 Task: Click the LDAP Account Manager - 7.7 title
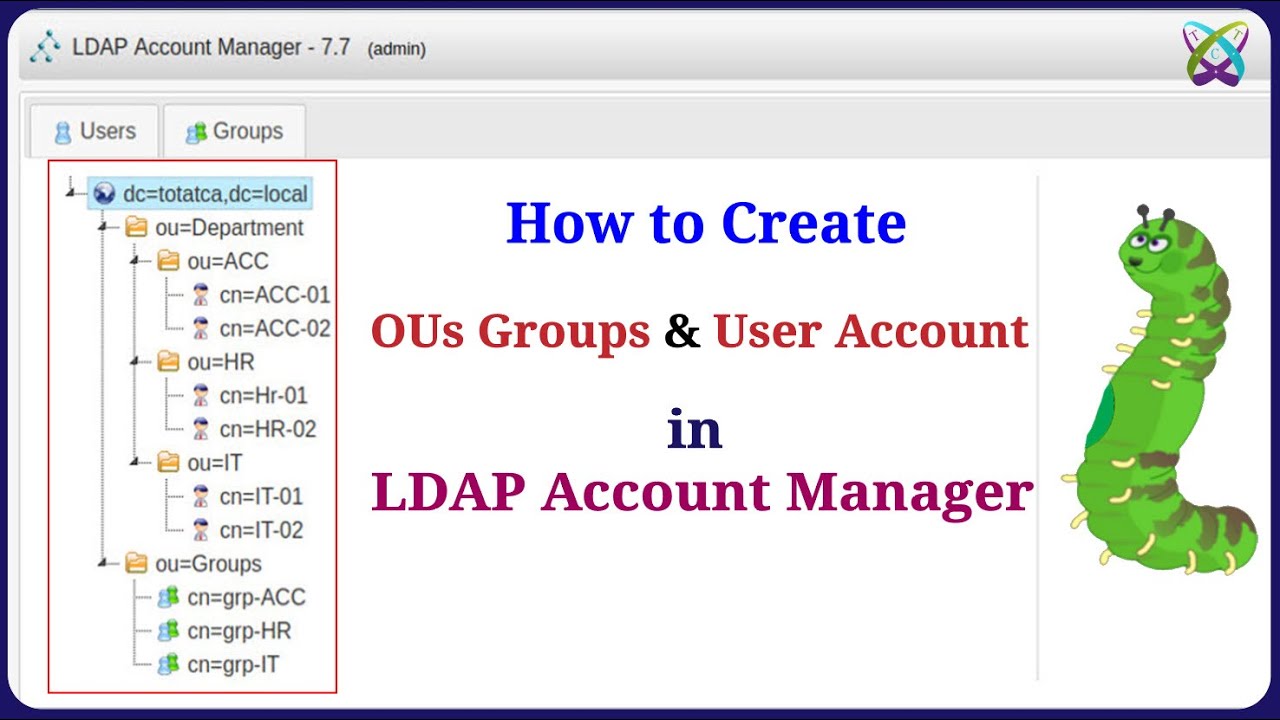211,47
